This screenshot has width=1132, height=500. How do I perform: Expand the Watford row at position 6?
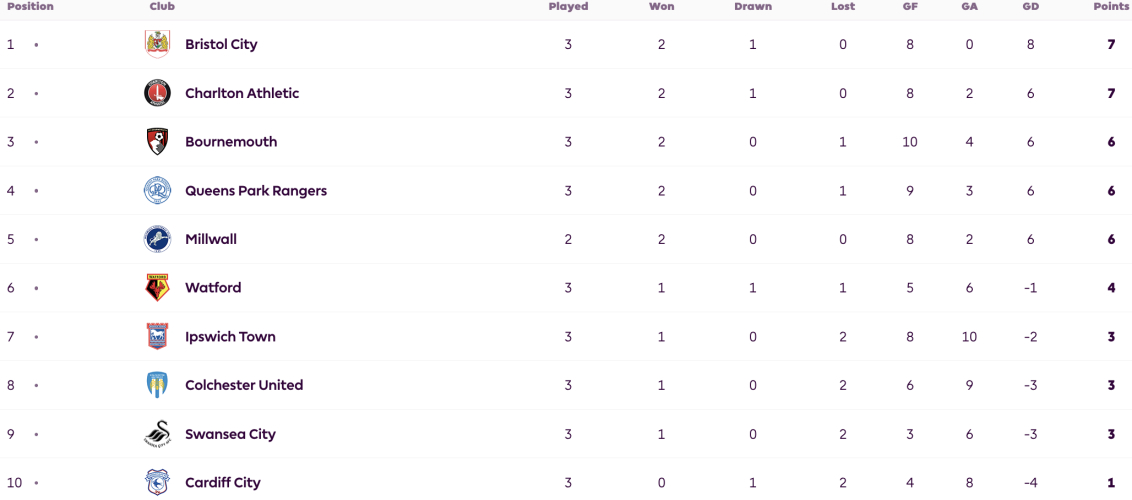[x=566, y=288]
